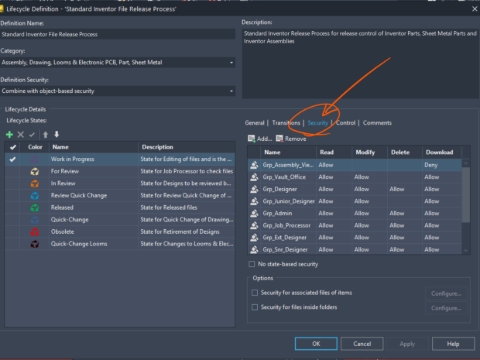Cancel the lifecycle definition changes
Viewport: 480px width, 360px height.
tap(362, 344)
